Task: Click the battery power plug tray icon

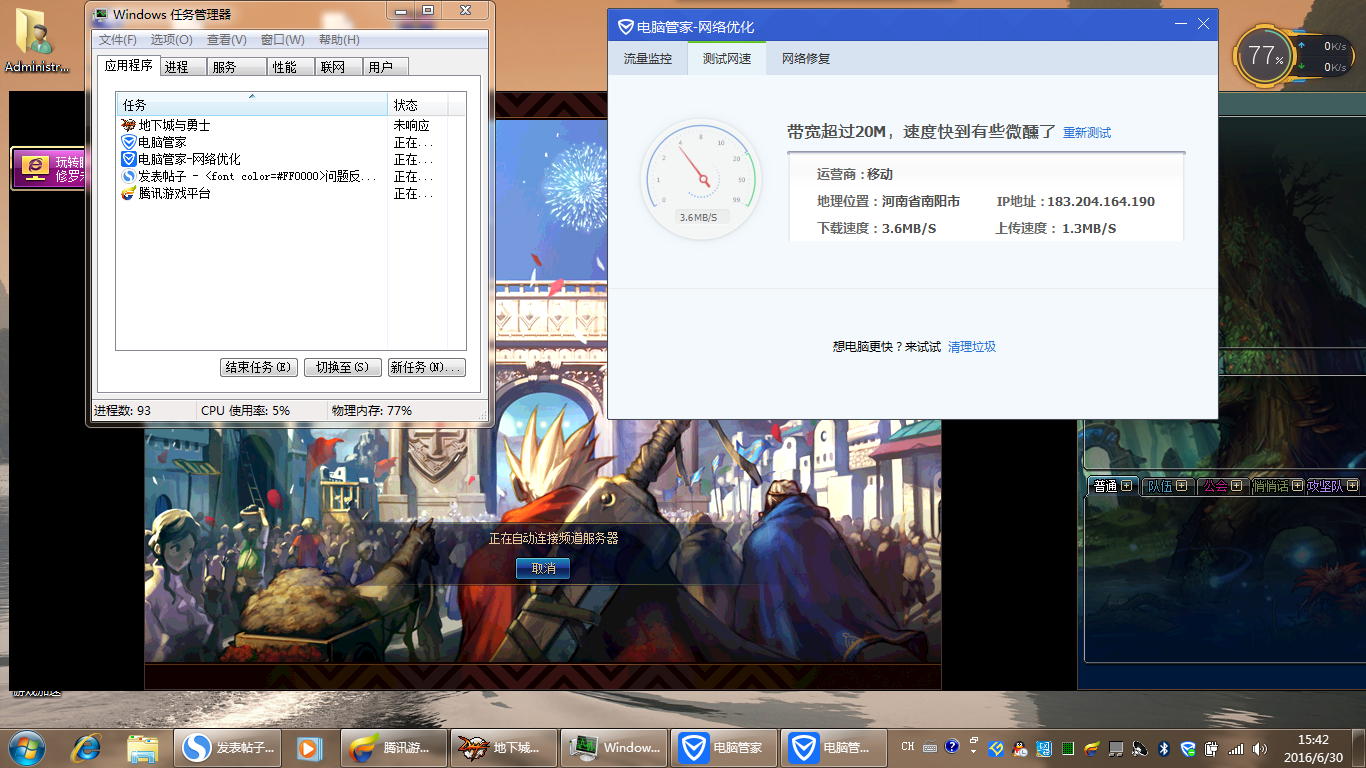Action: (x=1211, y=748)
